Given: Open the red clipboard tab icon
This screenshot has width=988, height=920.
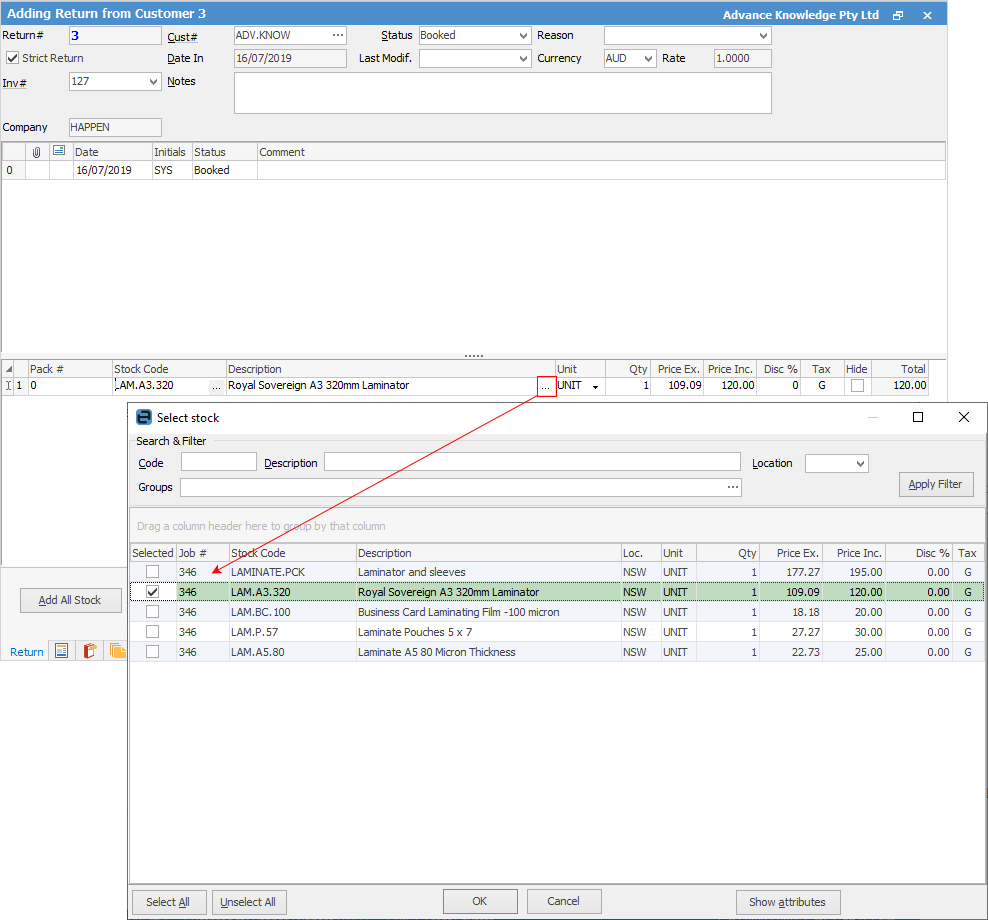Looking at the screenshot, I should (90, 651).
